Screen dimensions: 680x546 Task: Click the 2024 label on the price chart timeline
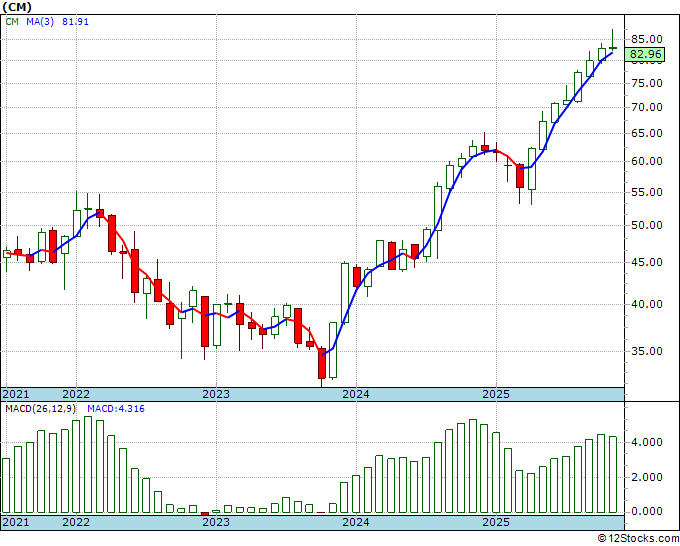coord(356,394)
